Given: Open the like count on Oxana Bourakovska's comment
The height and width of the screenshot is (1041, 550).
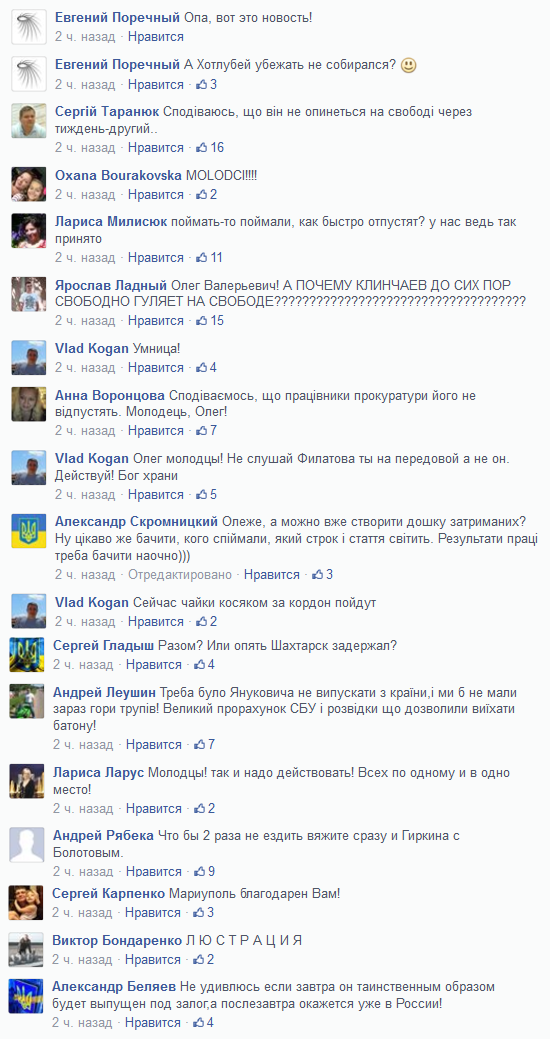Looking at the screenshot, I should point(206,195).
